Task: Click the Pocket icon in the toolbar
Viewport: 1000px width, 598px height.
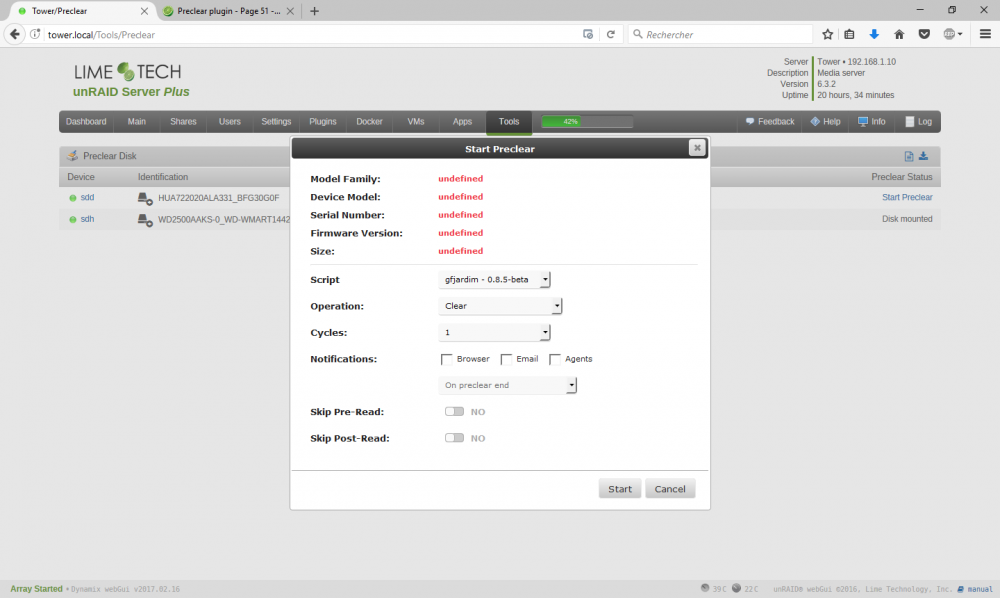Action: (924, 34)
